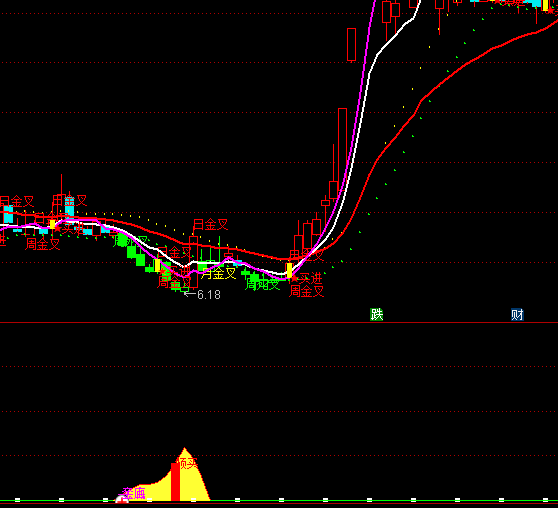
Task: Click the 顶买 label in indicator panel
Action: coord(188,463)
